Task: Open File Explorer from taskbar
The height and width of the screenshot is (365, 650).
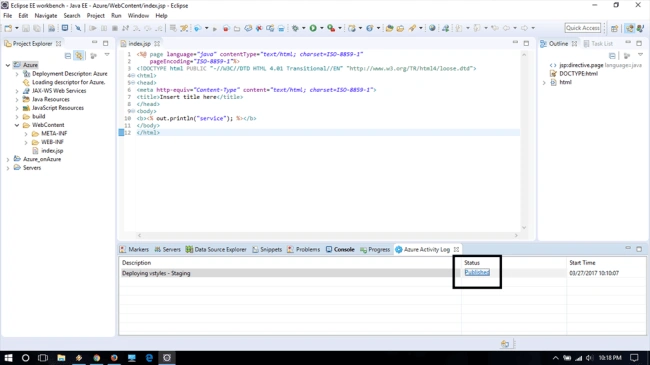Action: click(x=61, y=358)
